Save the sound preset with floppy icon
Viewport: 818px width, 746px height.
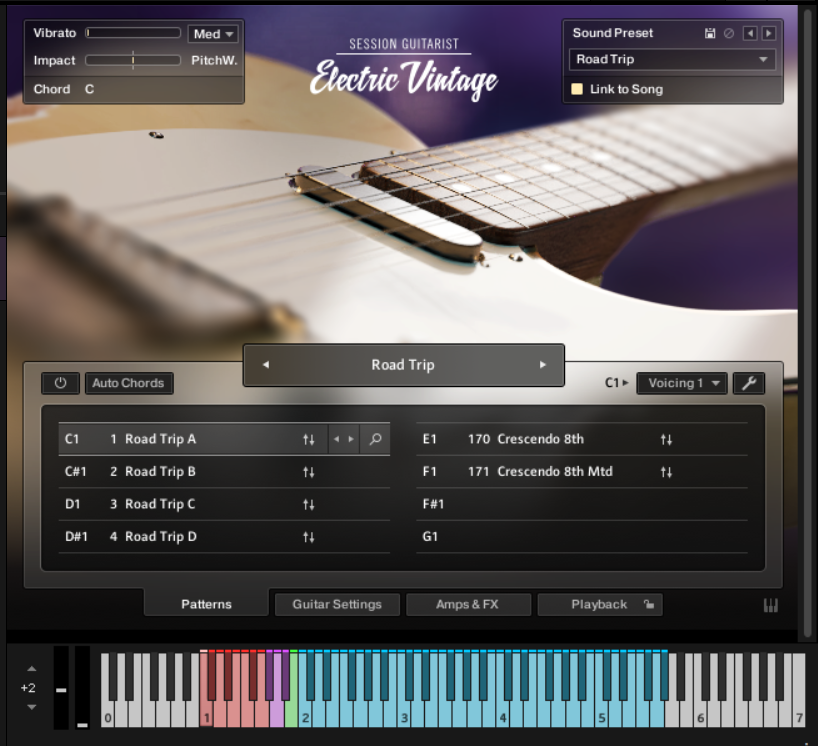point(709,33)
